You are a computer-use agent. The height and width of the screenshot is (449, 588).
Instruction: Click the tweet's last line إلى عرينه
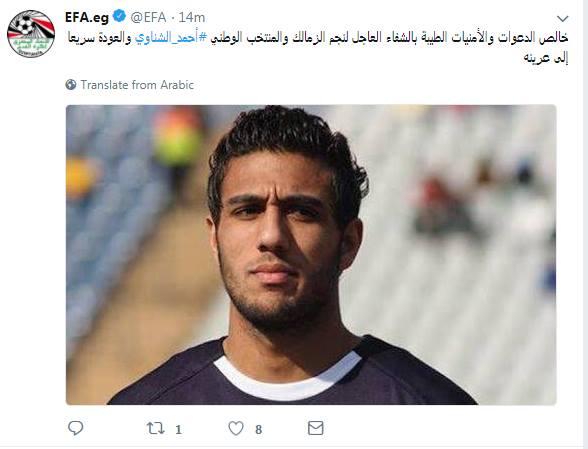(546, 58)
